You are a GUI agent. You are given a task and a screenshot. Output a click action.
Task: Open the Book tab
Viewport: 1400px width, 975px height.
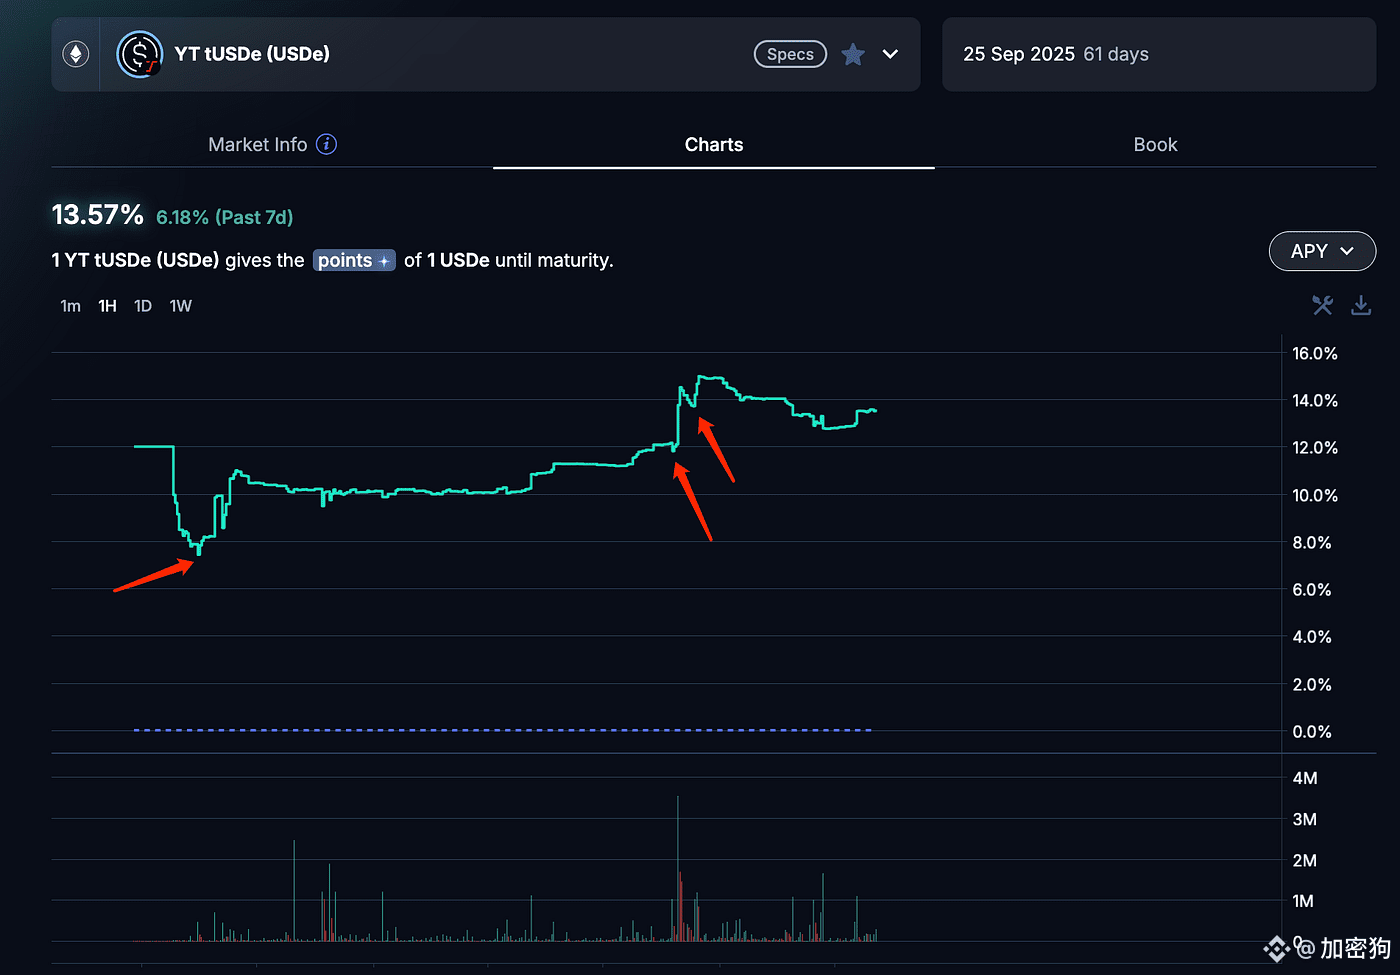(x=1155, y=144)
